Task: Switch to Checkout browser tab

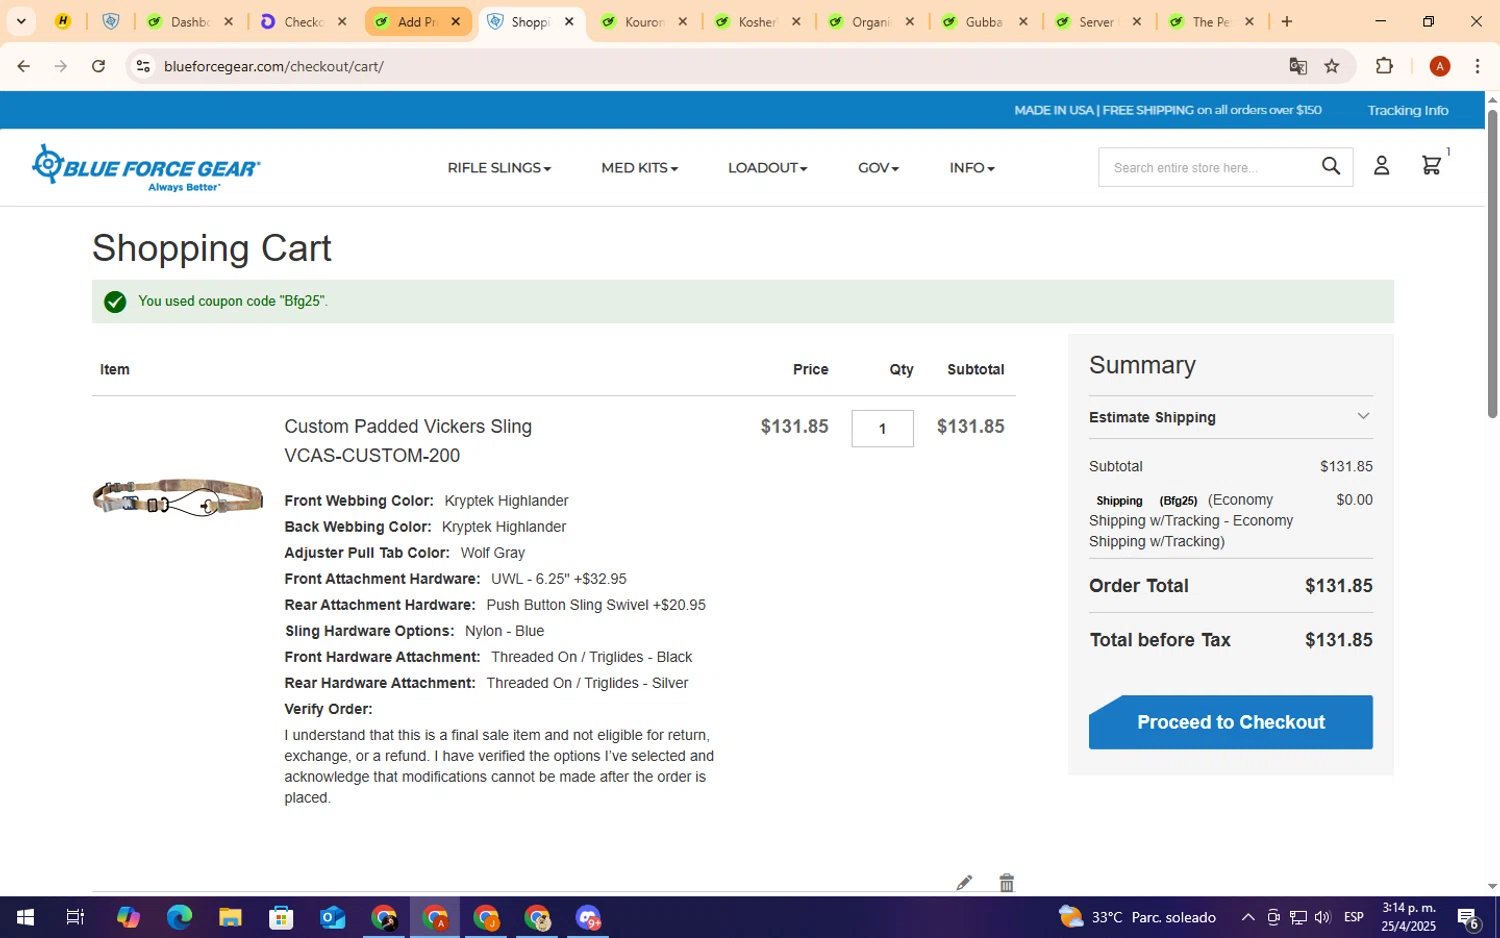Action: click(303, 21)
